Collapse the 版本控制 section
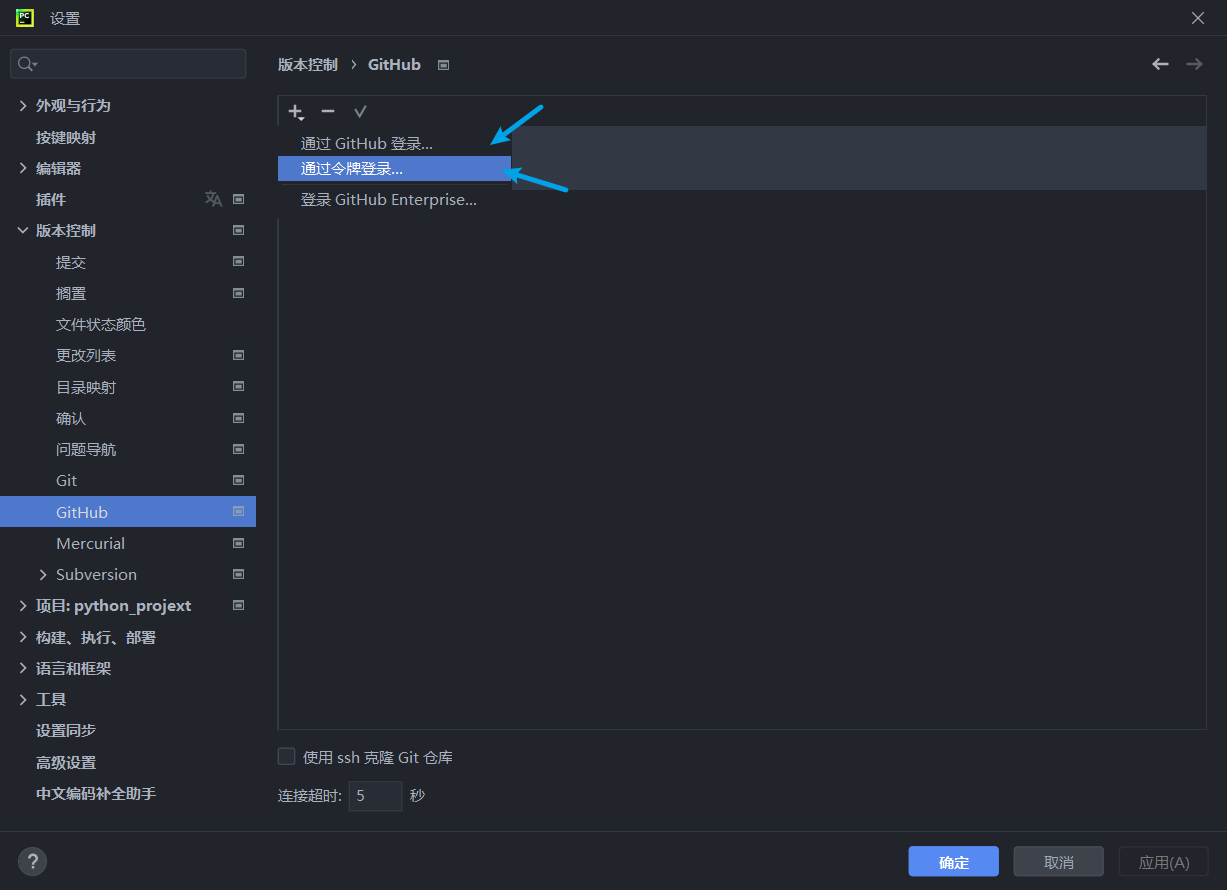The width and height of the screenshot is (1227, 890). tap(23, 230)
